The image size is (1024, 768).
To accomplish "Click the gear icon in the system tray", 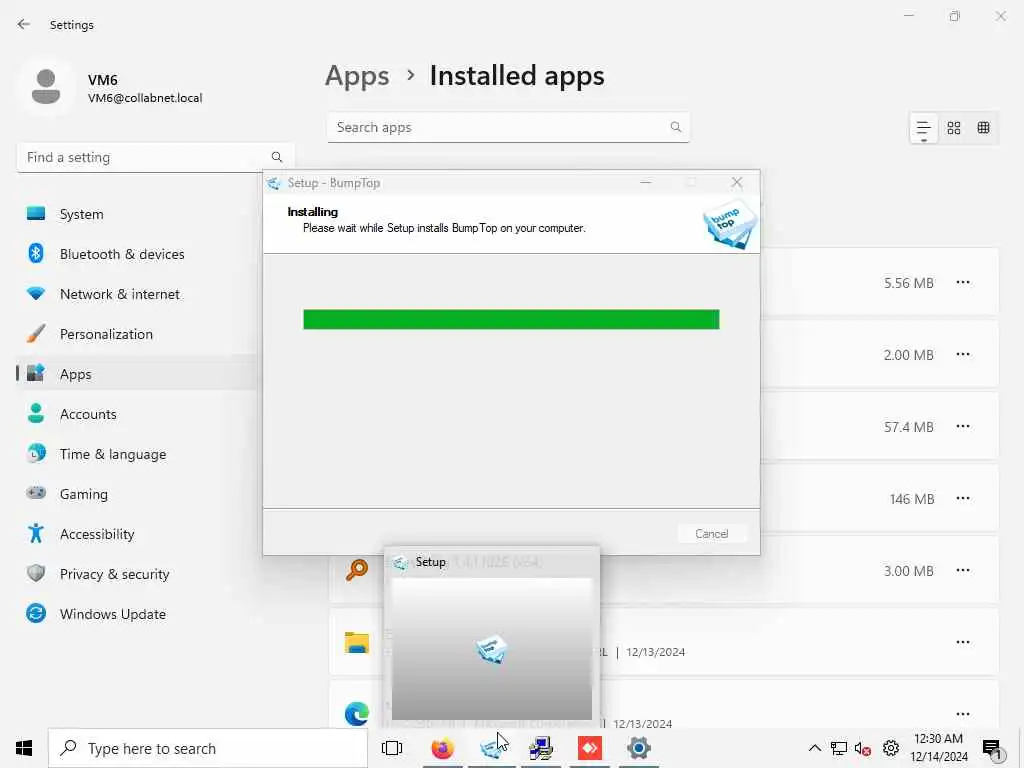I will click(891, 748).
